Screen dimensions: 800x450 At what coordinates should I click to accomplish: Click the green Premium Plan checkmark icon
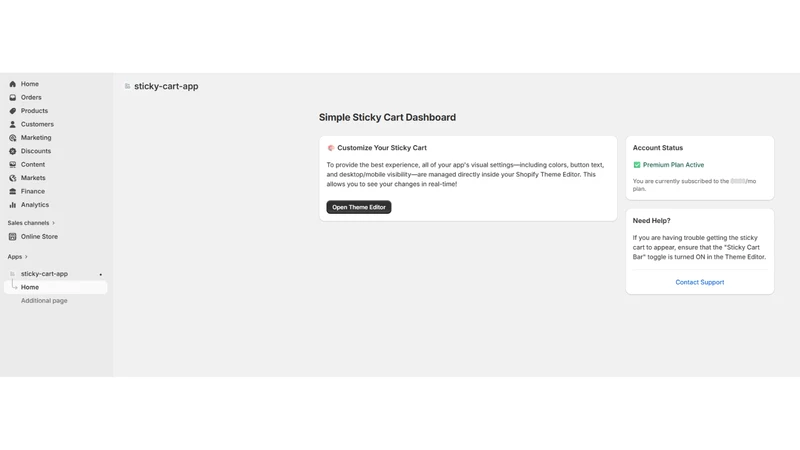(637, 165)
